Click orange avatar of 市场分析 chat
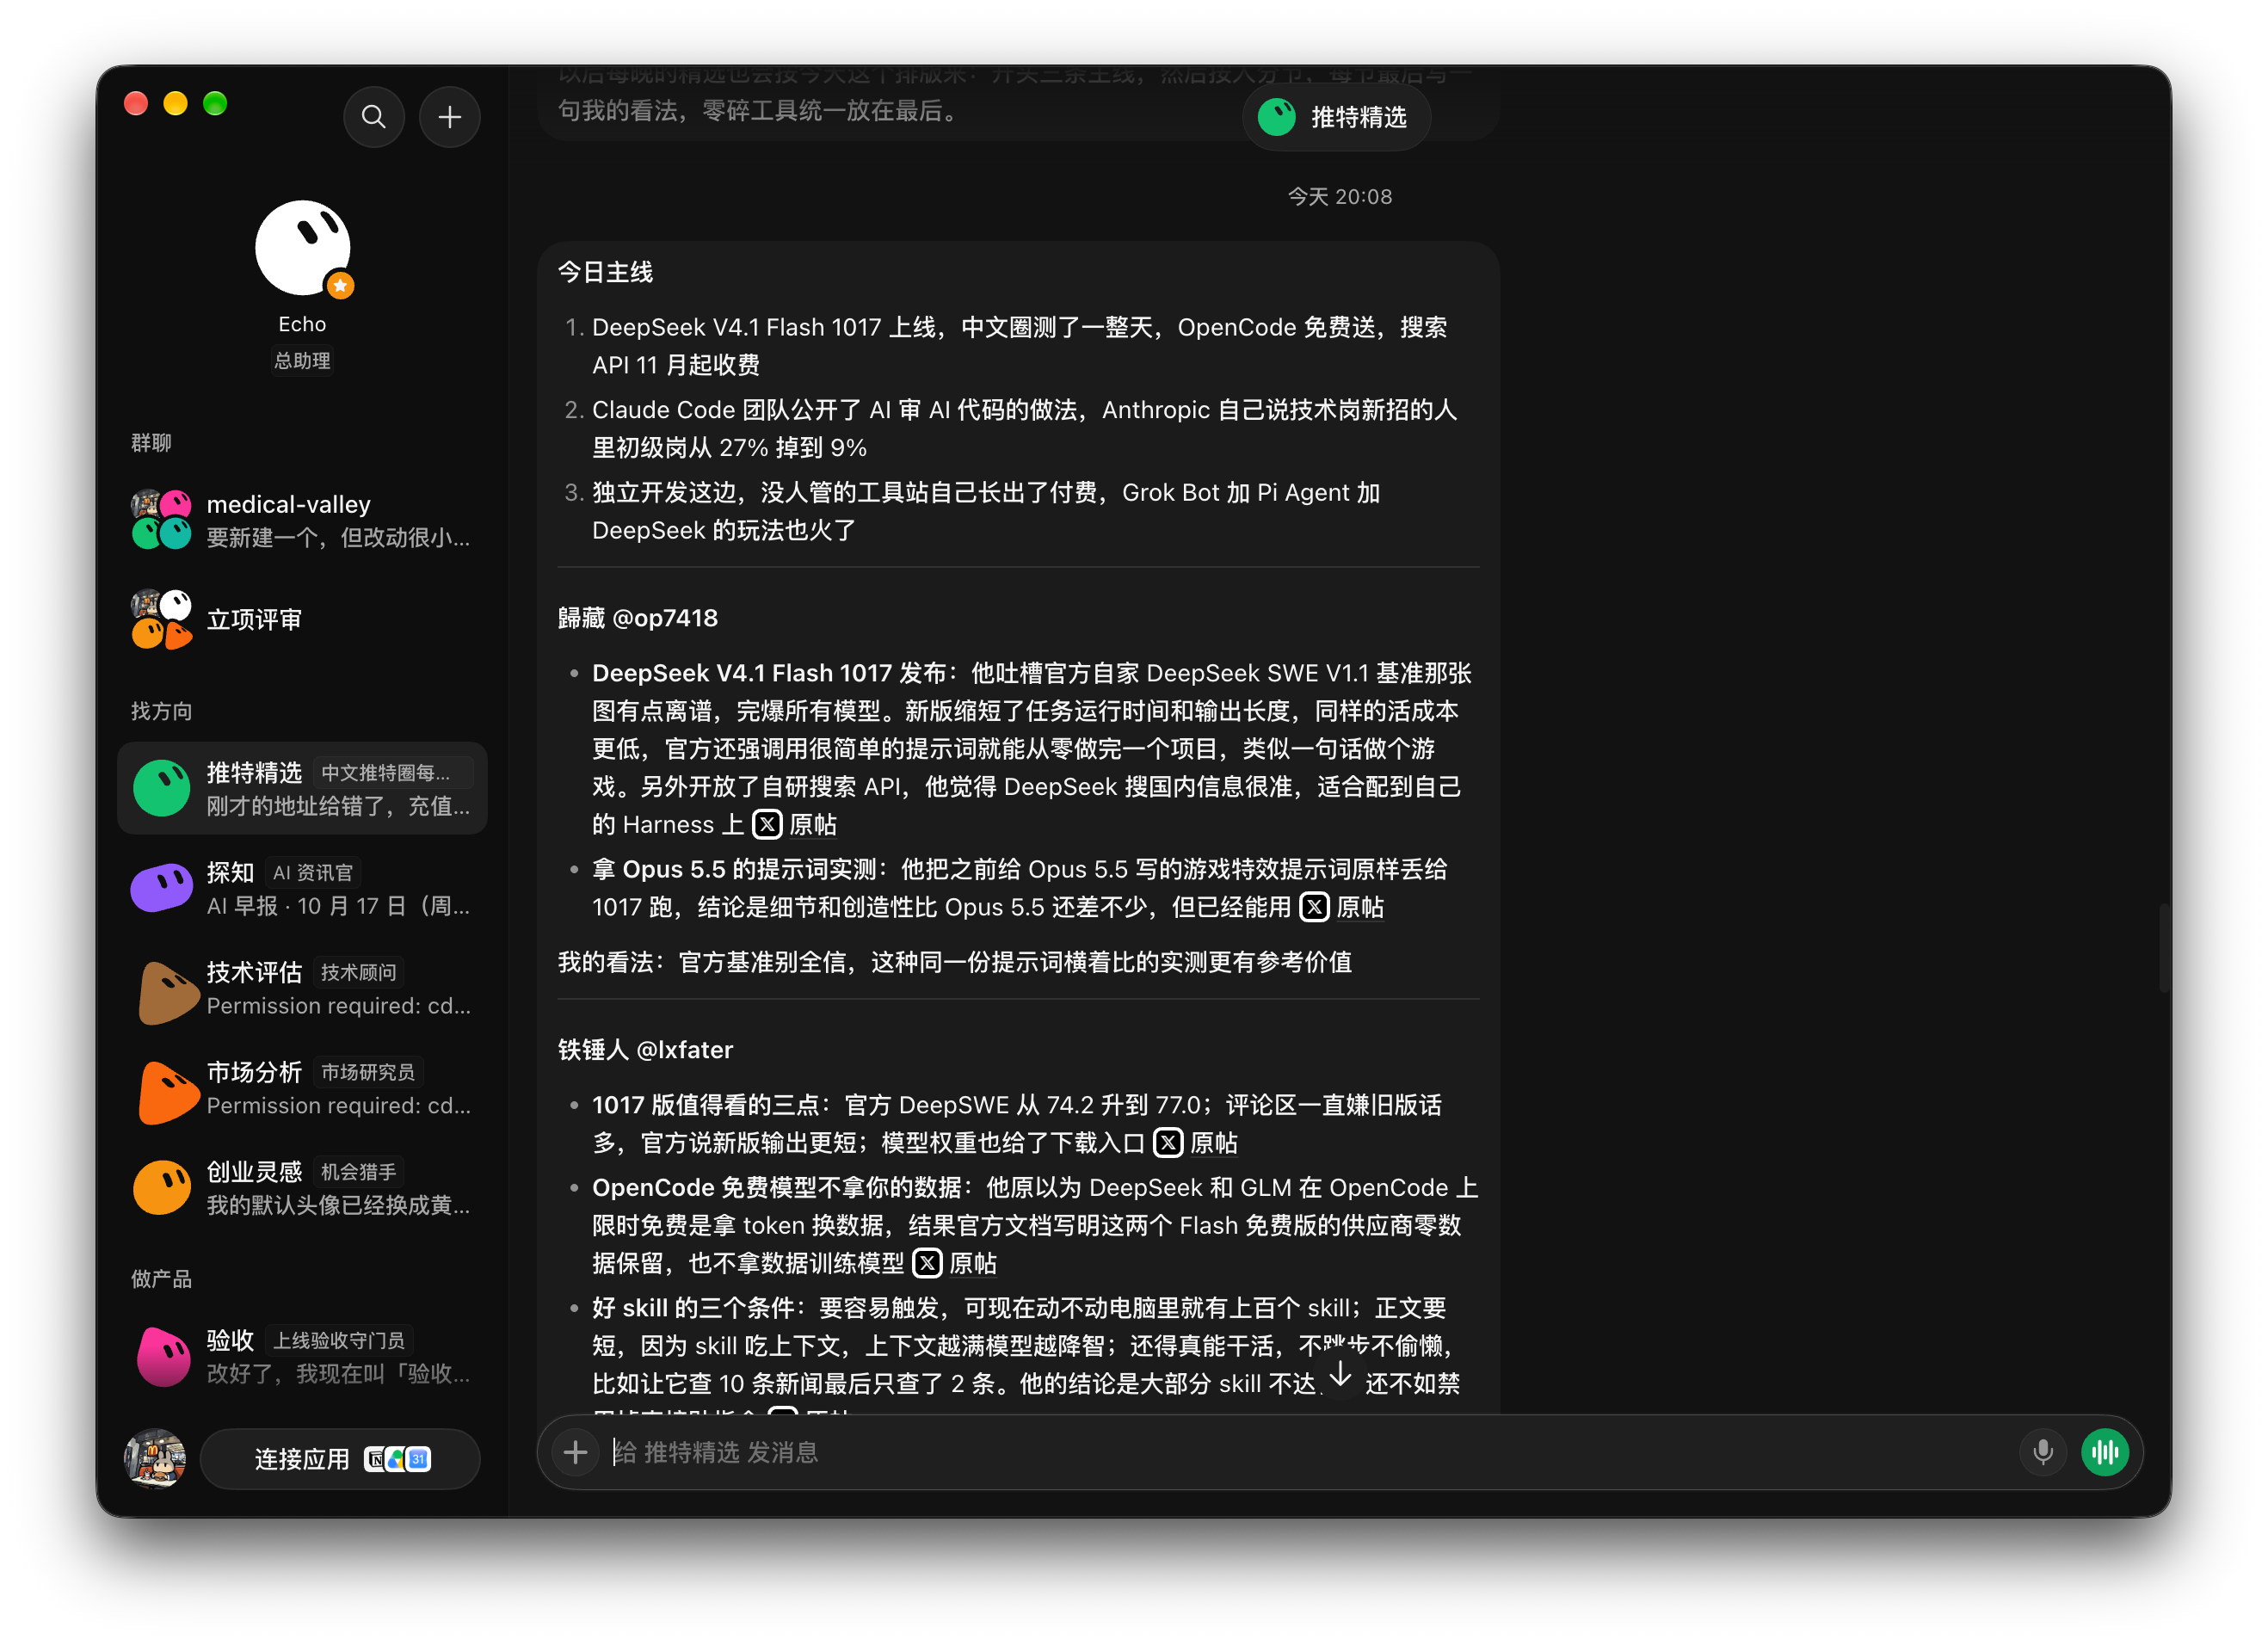The height and width of the screenshot is (1645, 2268). [x=167, y=1092]
